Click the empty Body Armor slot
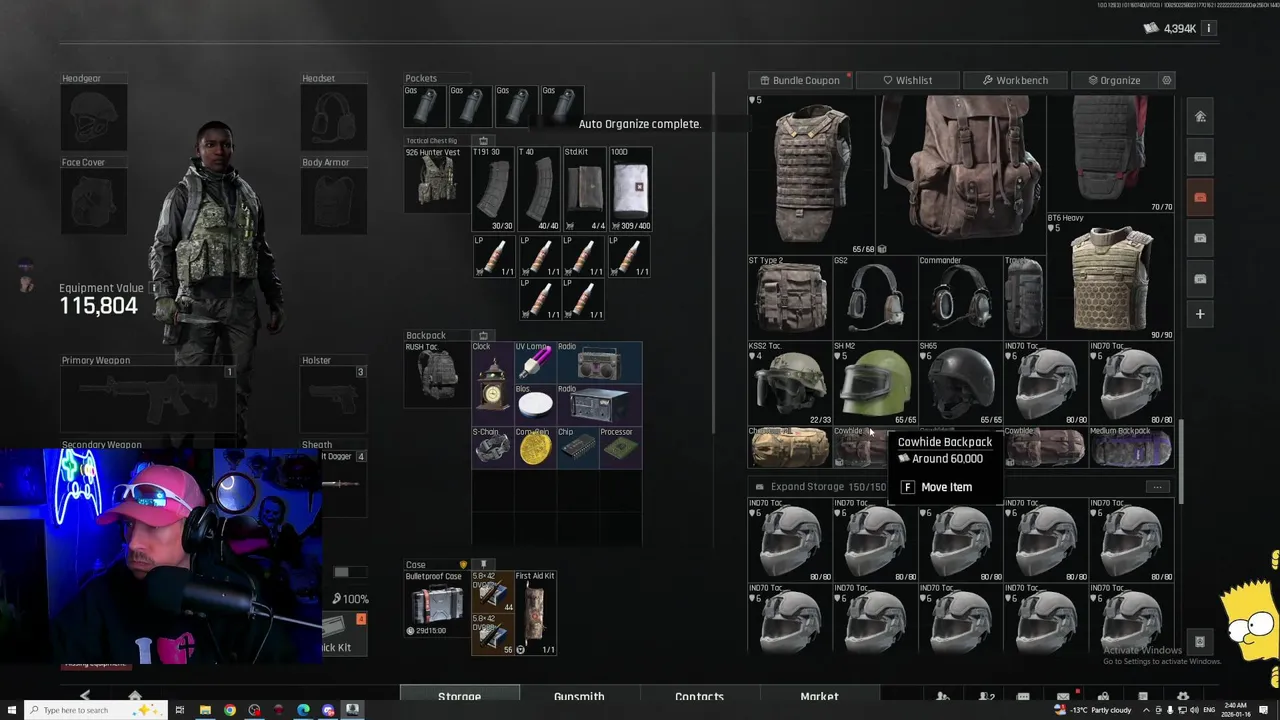 [x=333, y=201]
